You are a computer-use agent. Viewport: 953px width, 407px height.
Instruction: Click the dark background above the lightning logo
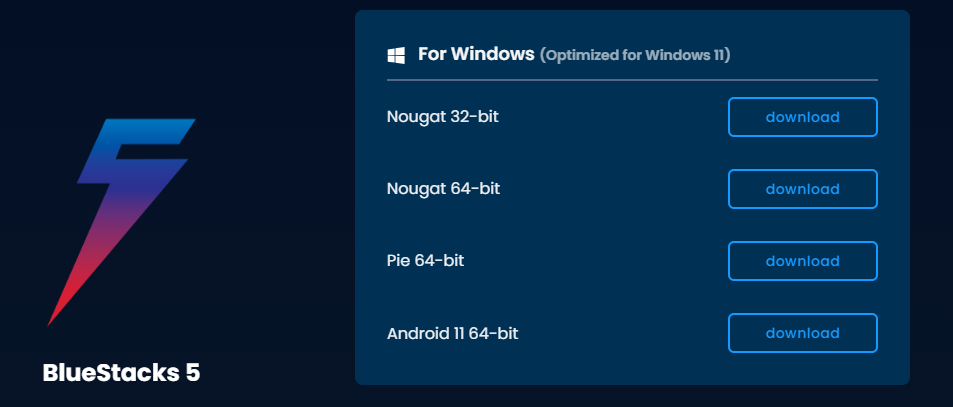click(x=122, y=61)
